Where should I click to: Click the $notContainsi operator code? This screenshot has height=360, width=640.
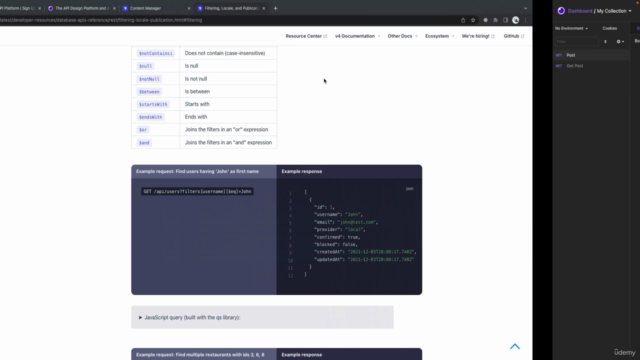tap(156, 53)
